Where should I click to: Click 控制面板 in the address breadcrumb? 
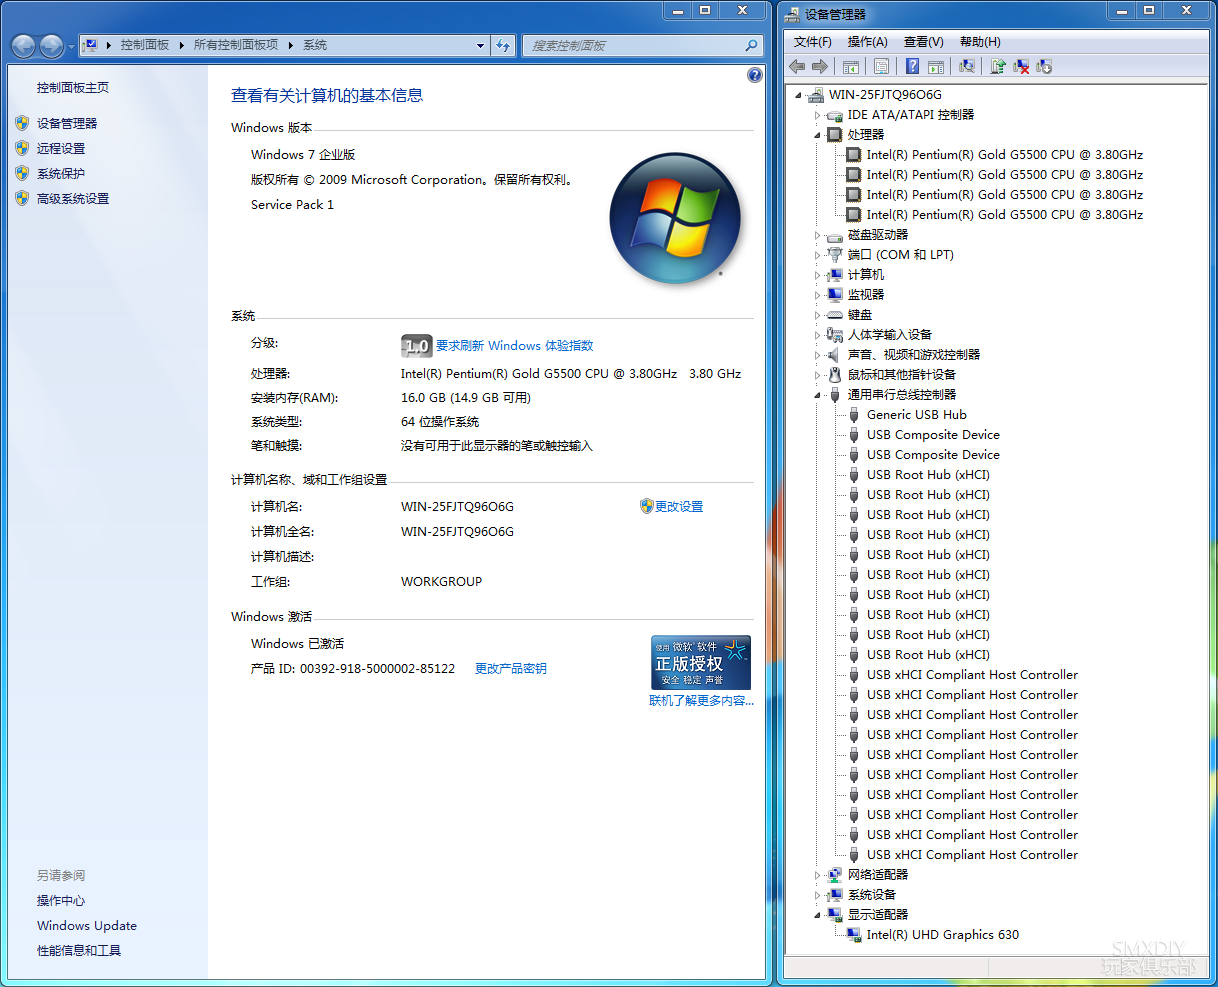click(145, 45)
